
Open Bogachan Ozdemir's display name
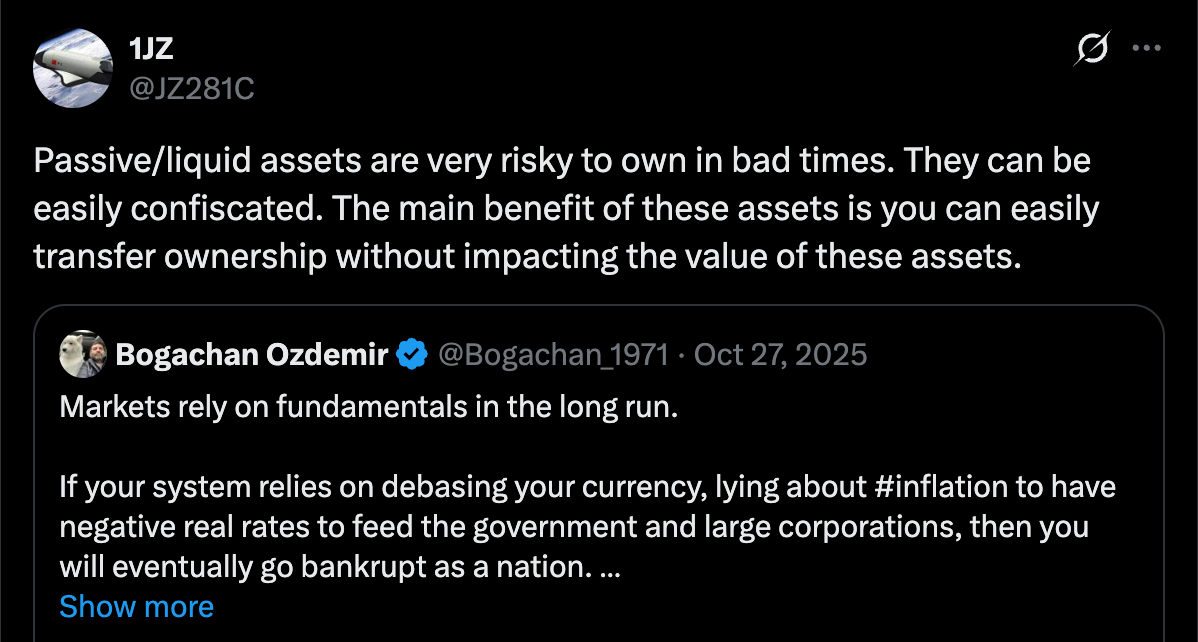(252, 354)
